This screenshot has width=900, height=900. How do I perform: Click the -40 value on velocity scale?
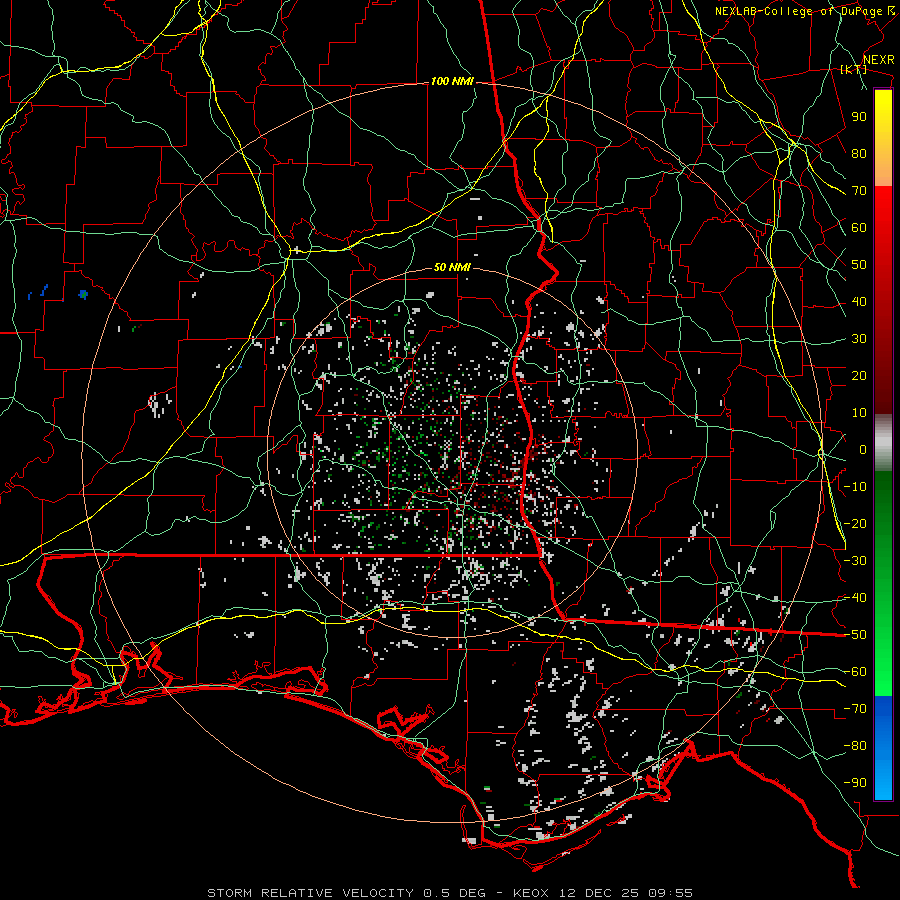click(855, 598)
